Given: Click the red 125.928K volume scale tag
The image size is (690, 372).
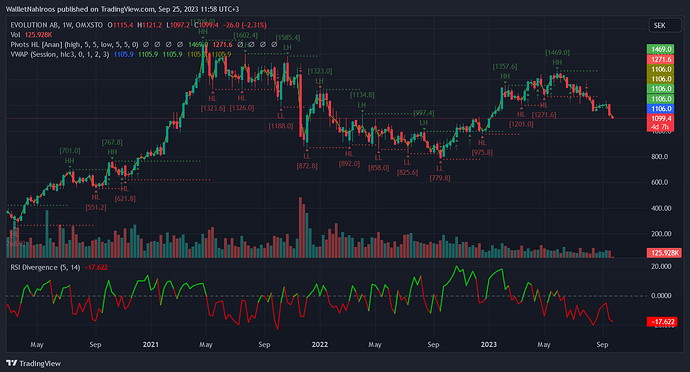Looking at the screenshot, I should click(664, 253).
